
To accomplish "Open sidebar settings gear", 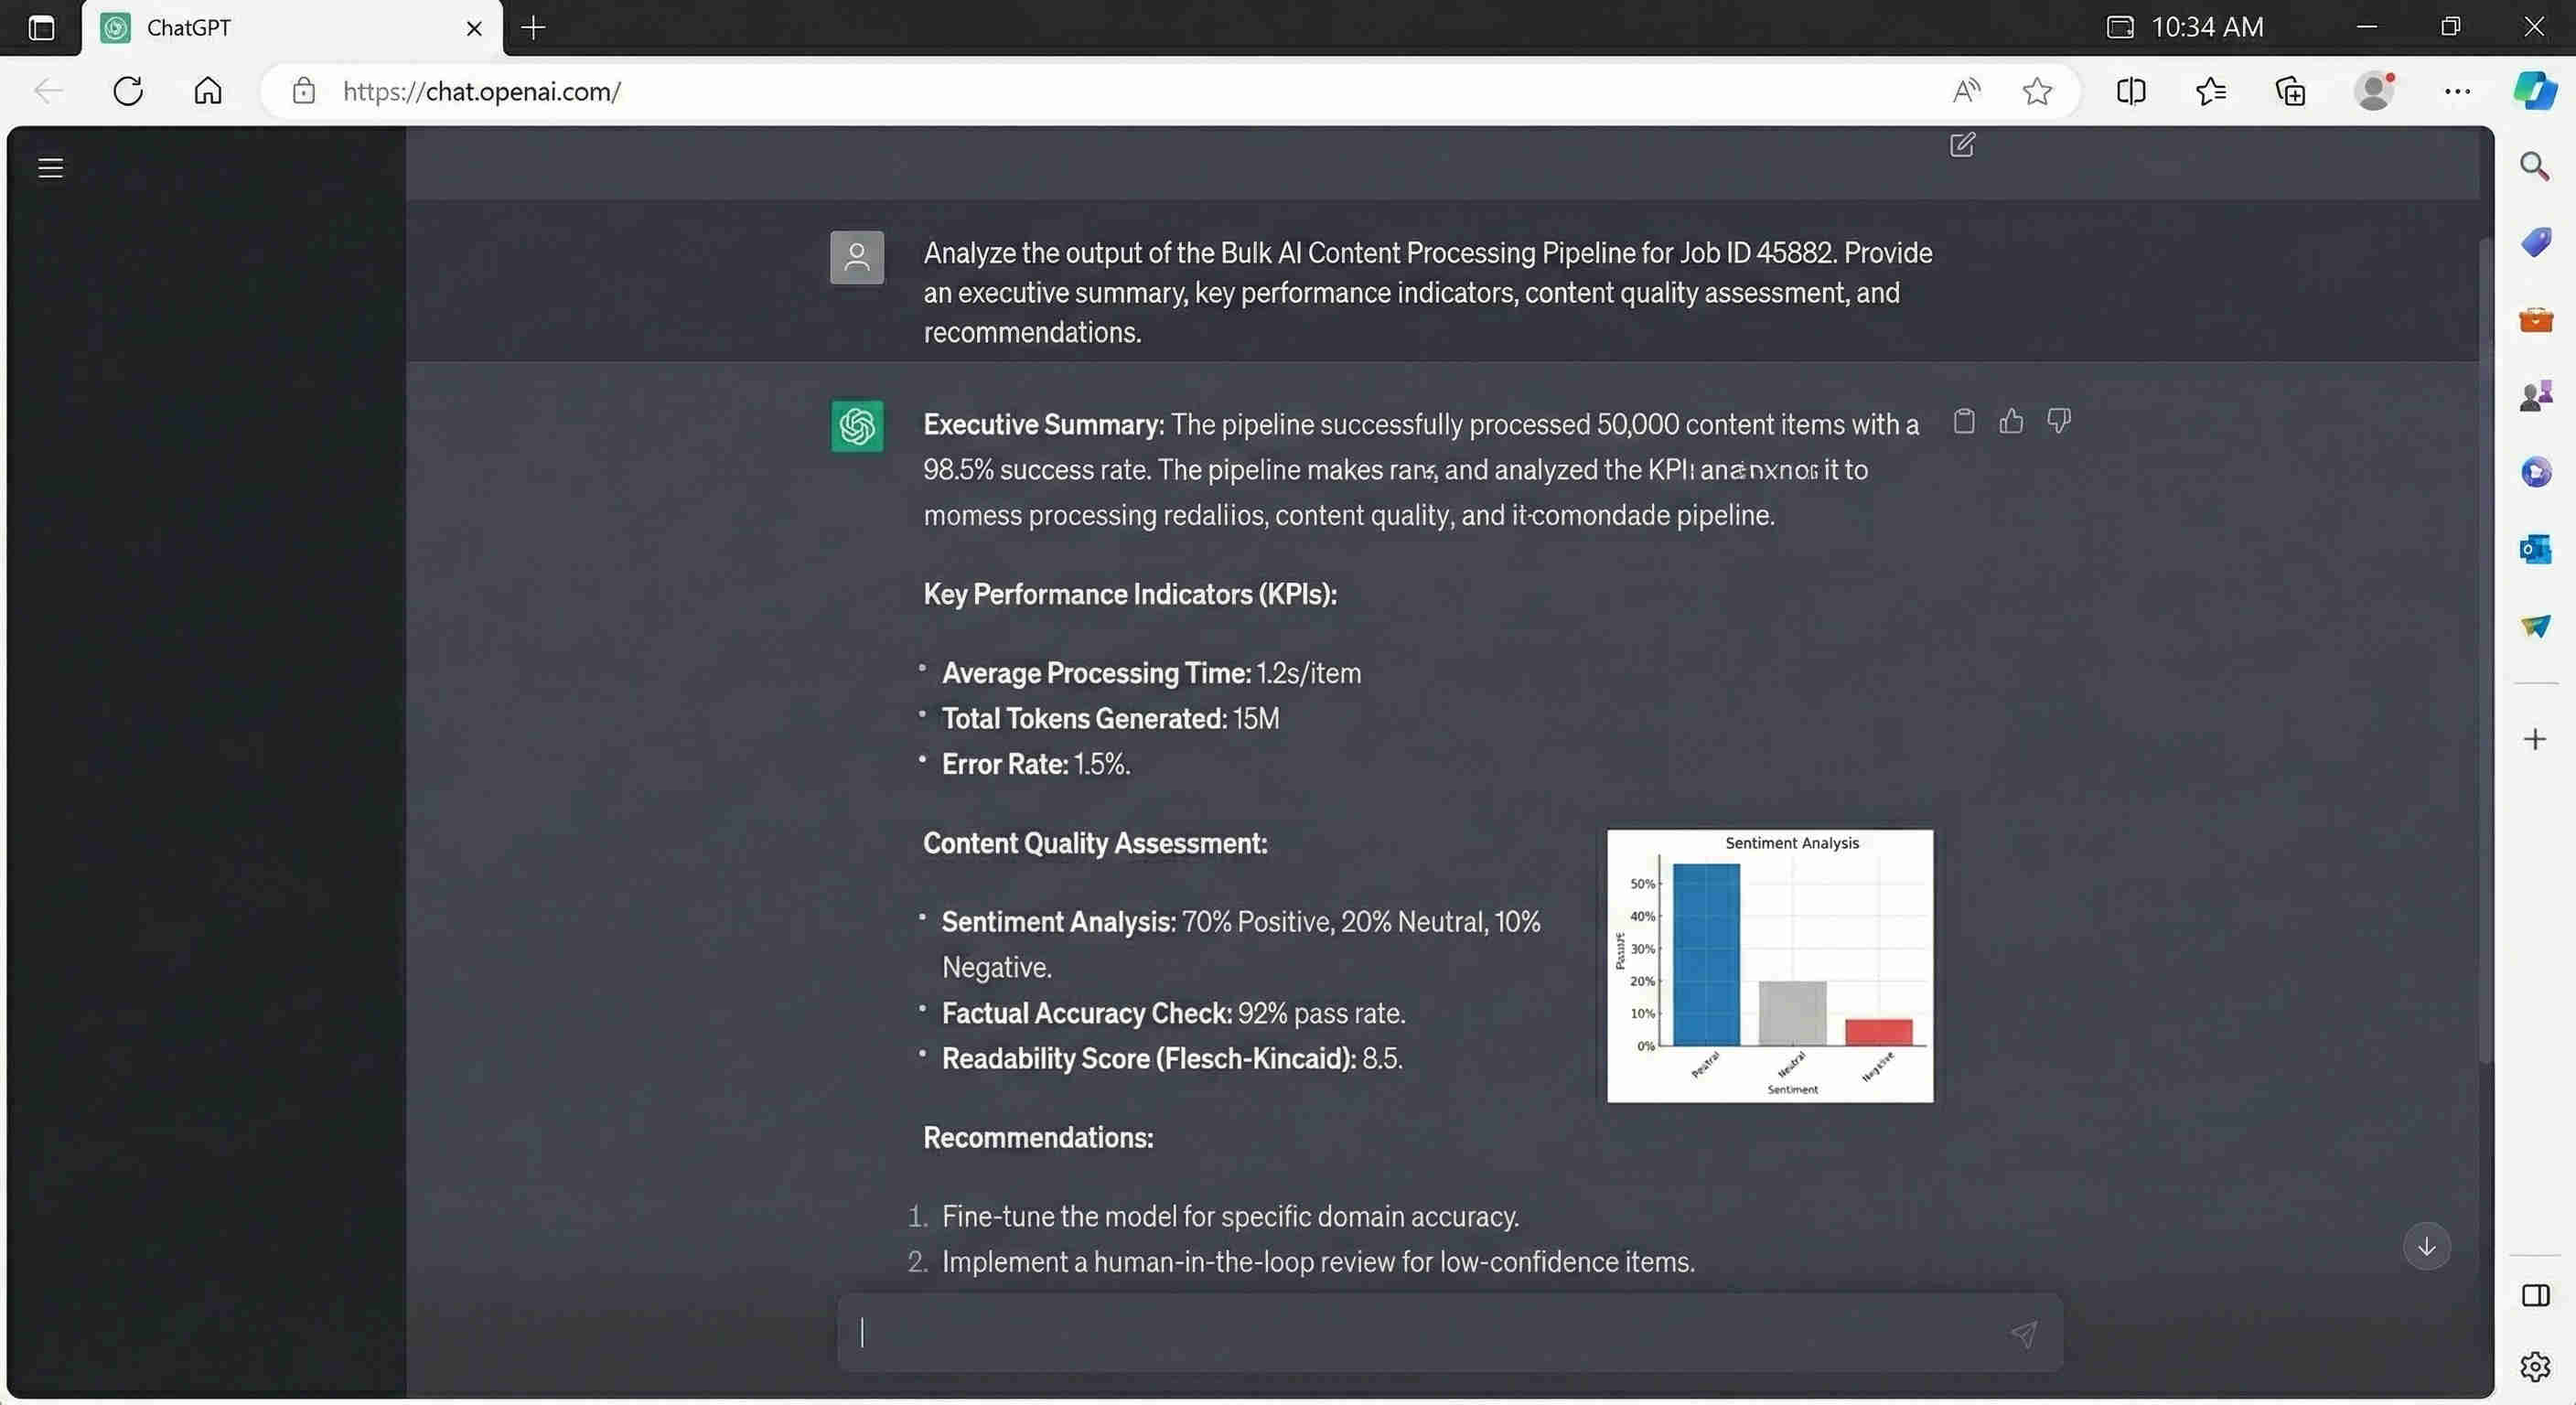I will (2535, 1365).
